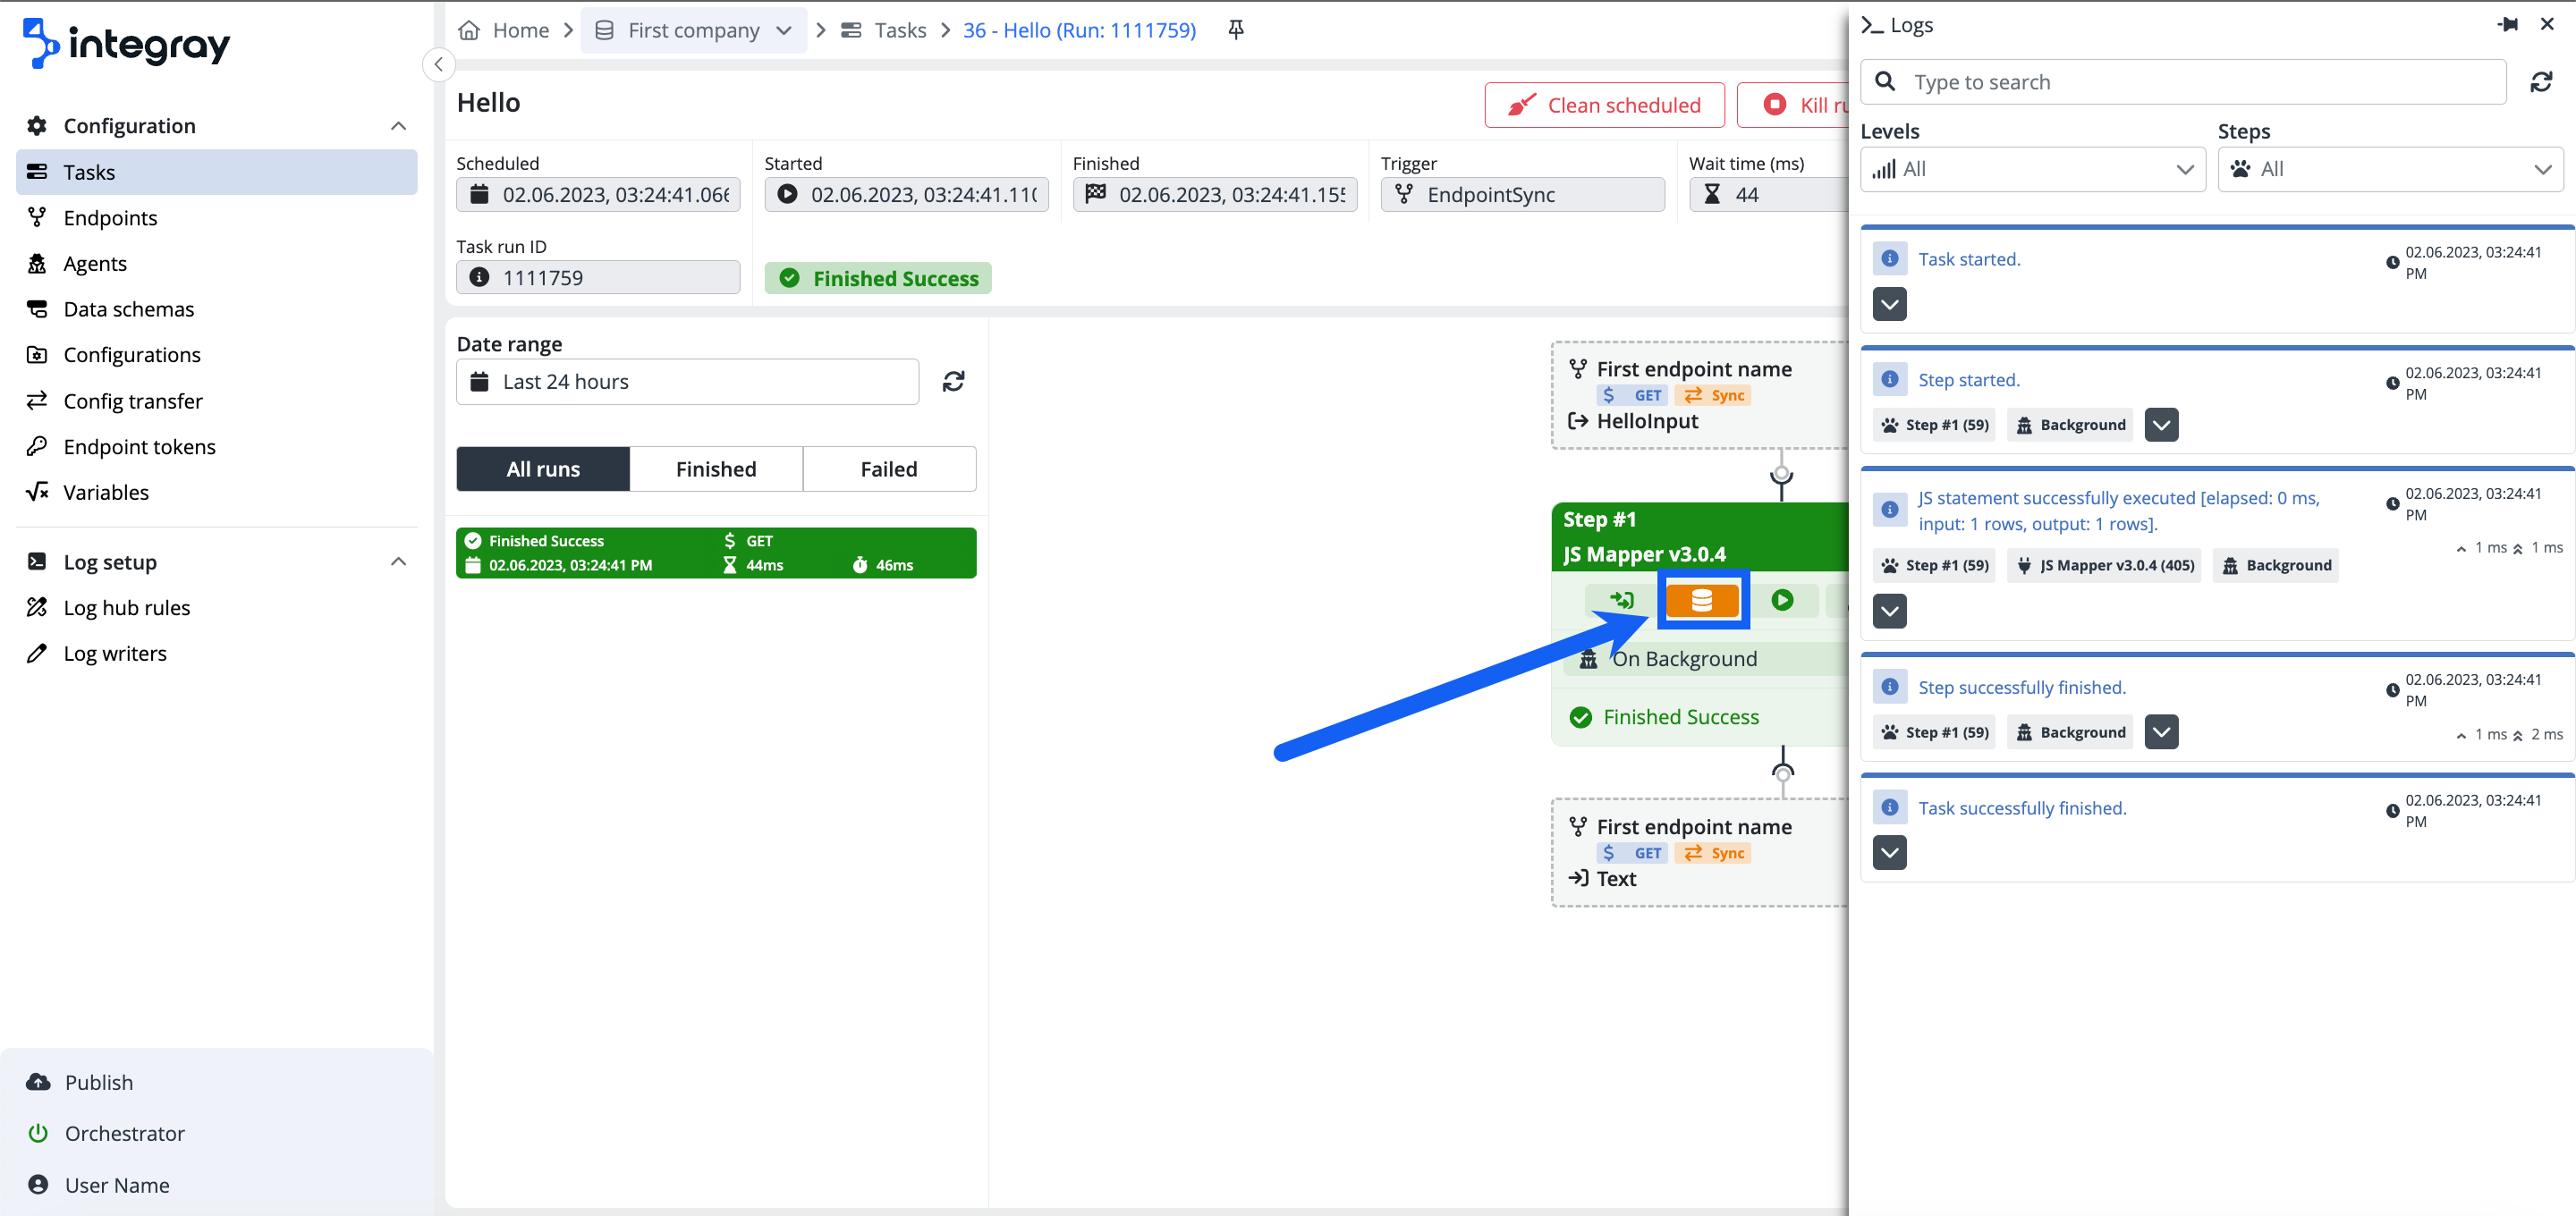Open the Levels filter dropdown
This screenshot has width=2576, height=1216.
pyautogui.click(x=2032, y=168)
